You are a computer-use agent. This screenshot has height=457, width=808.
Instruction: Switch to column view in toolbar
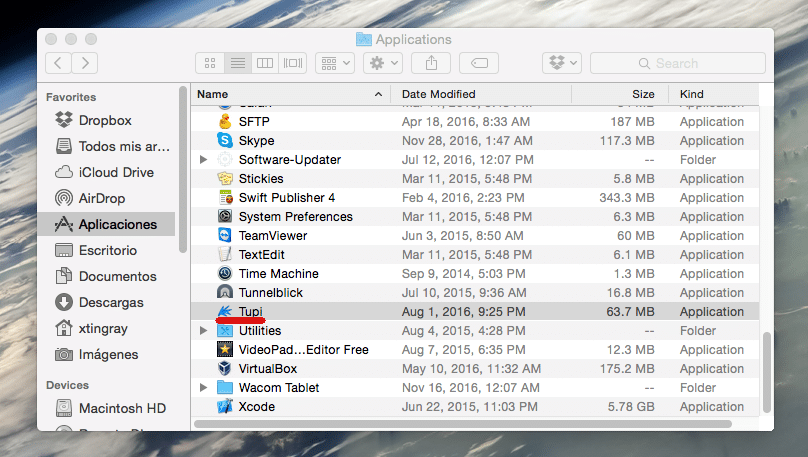click(265, 63)
